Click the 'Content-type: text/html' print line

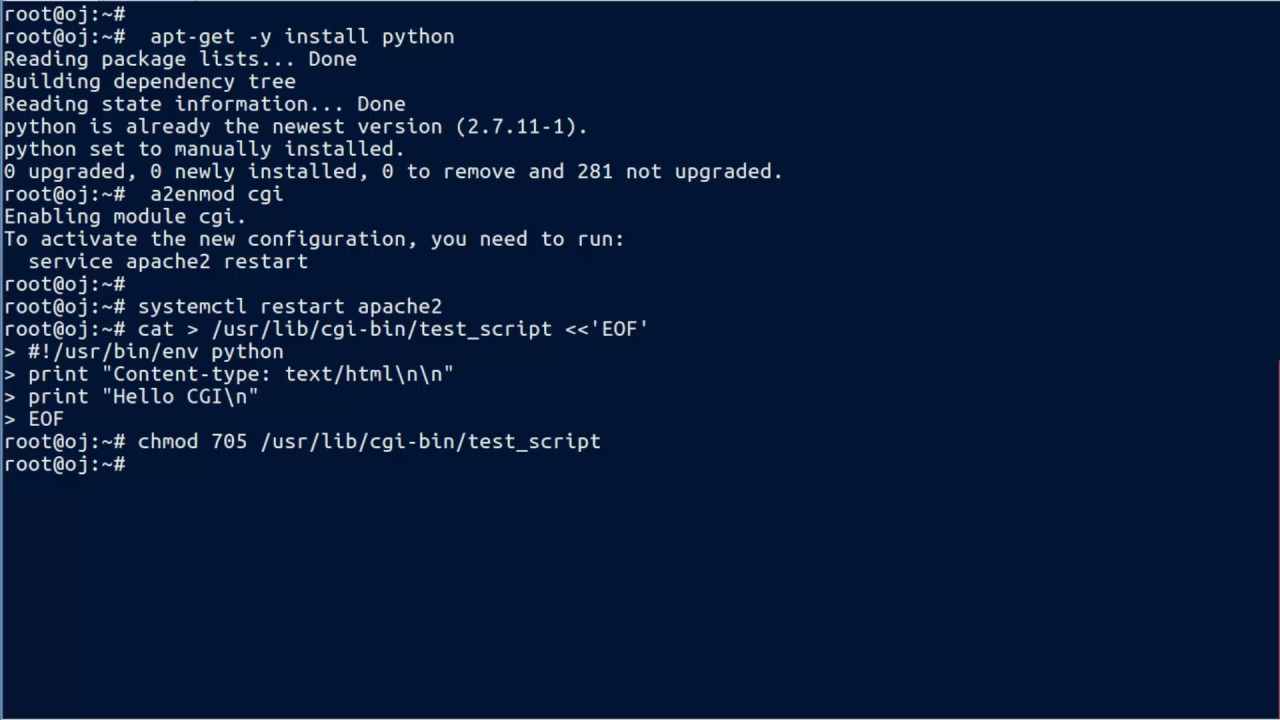pos(240,374)
